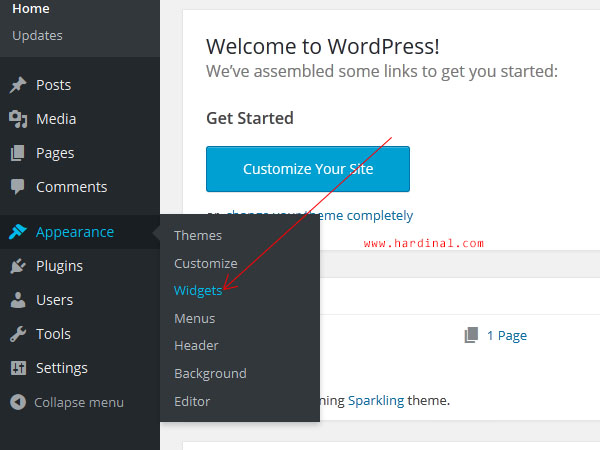Click the Welcome to WordPress! heading

323,47
